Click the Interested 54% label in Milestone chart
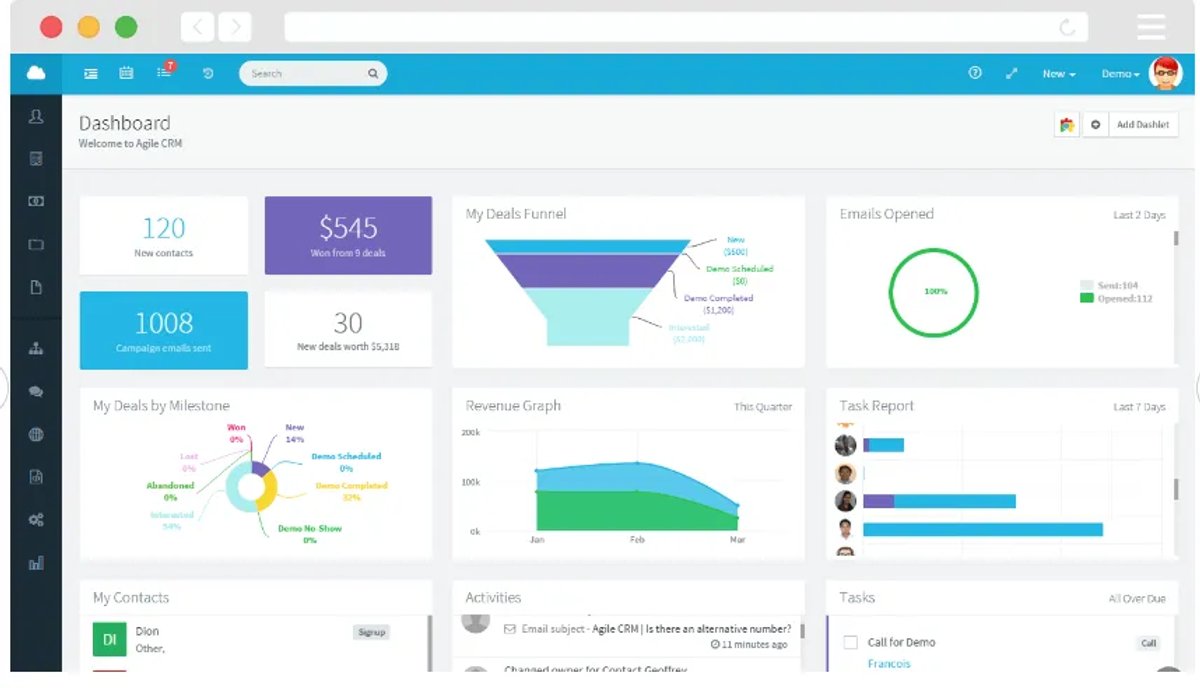Viewport: 1200px width, 688px height. click(171, 520)
